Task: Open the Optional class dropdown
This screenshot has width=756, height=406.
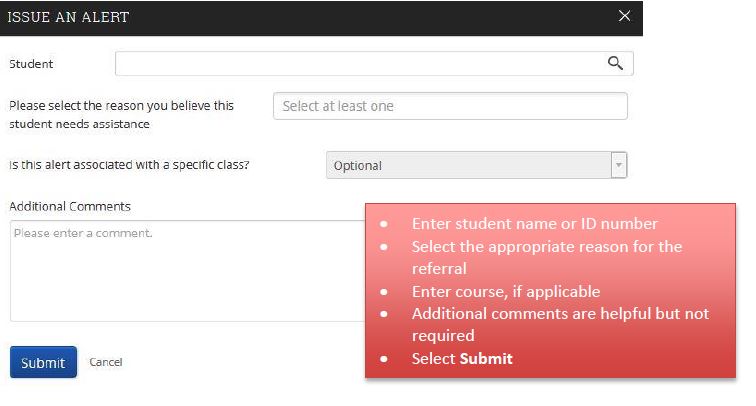Action: [x=468, y=165]
